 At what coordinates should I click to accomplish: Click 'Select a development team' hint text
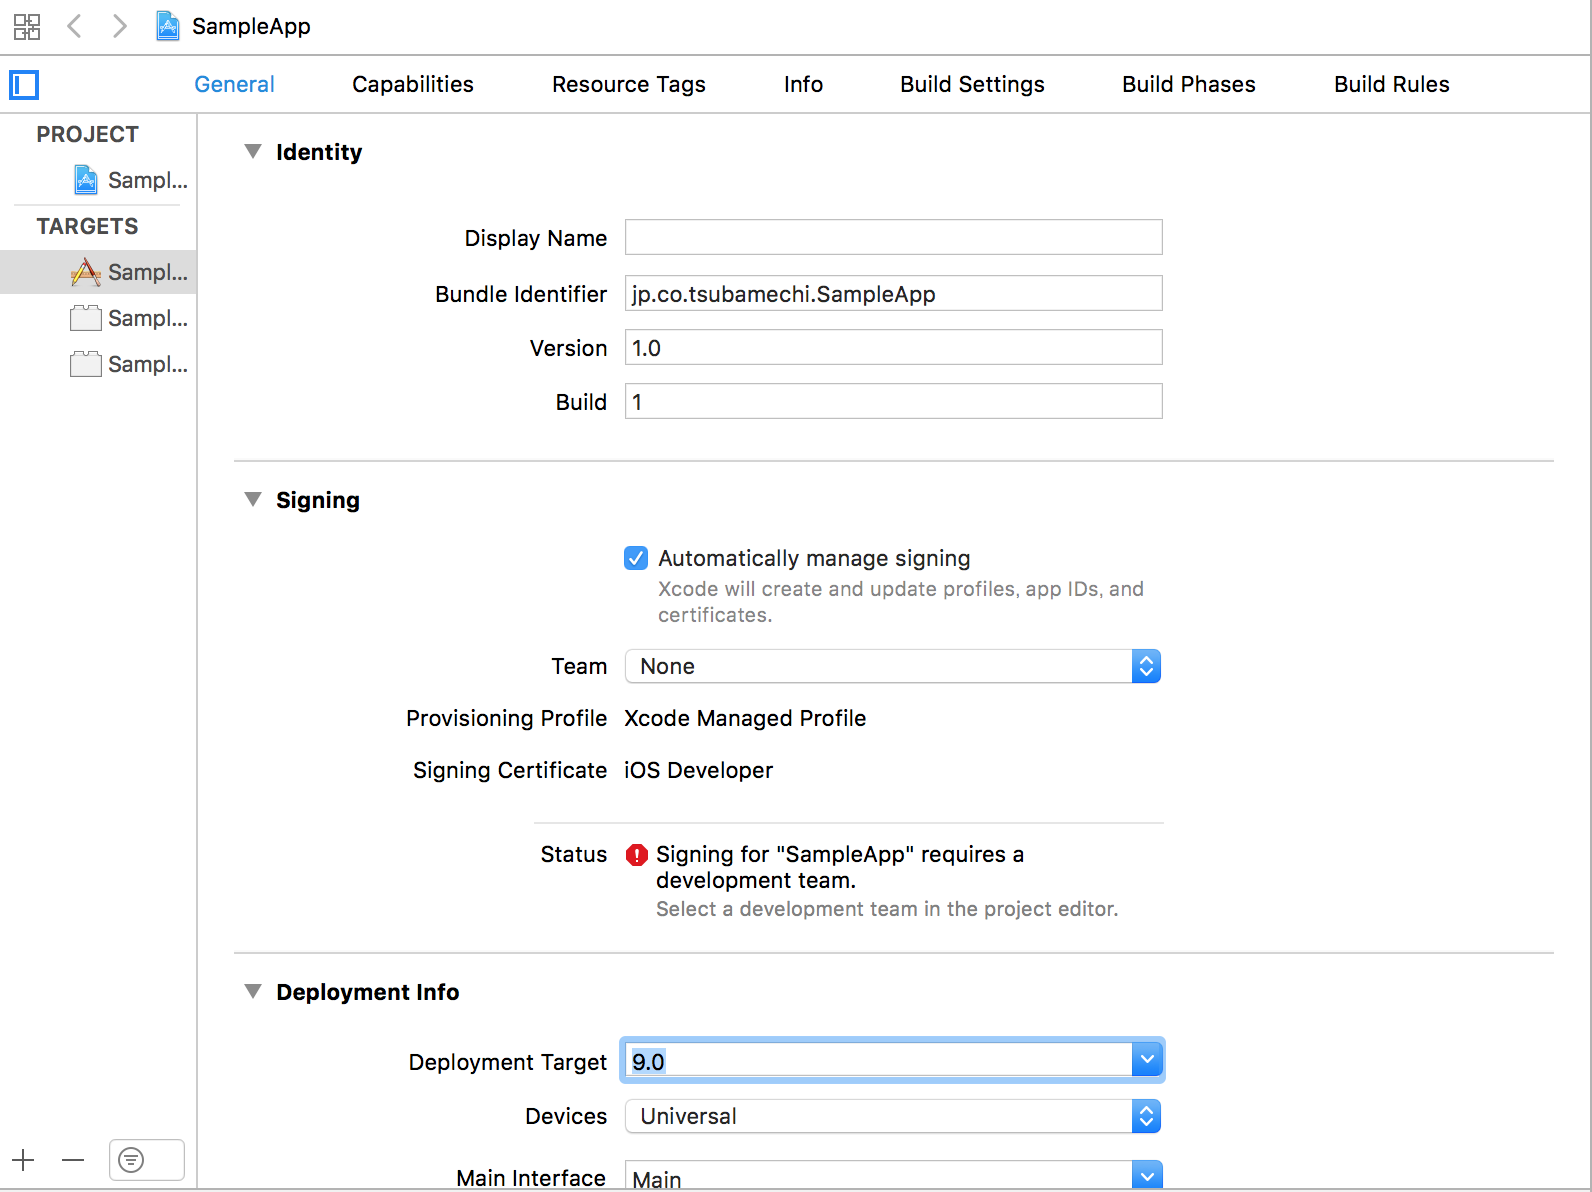pyautogui.click(x=887, y=909)
